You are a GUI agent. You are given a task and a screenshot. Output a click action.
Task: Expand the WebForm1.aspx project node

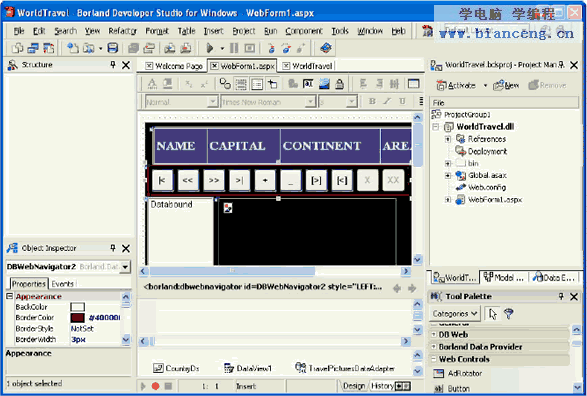coord(448,200)
